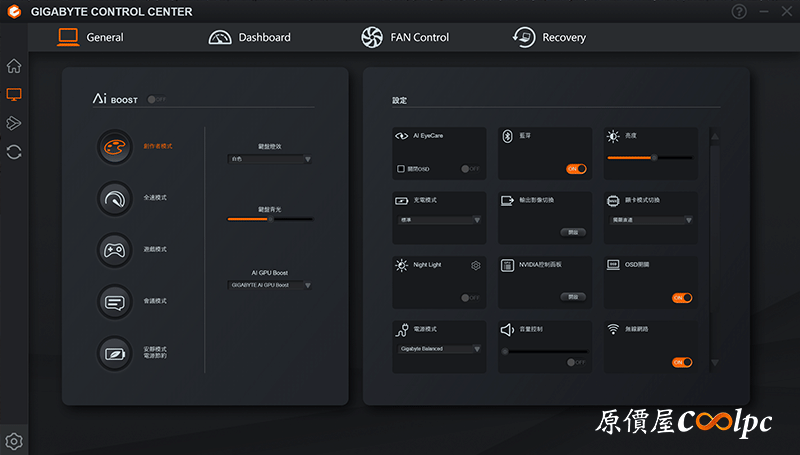Click the Bluetooth icon
This screenshot has width=800, height=455.
tap(507, 136)
